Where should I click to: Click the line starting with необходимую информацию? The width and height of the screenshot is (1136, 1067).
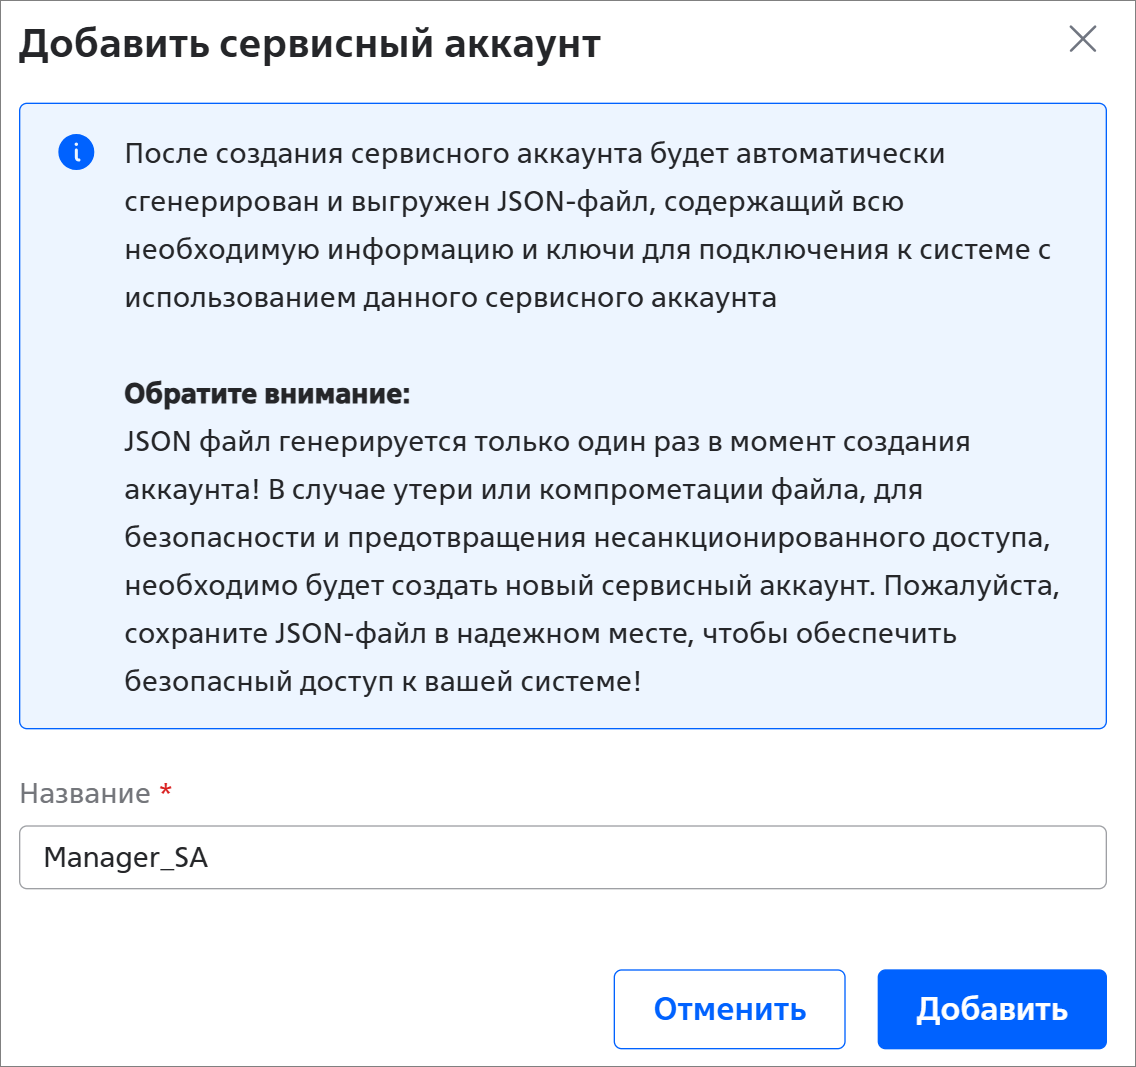pos(588,250)
